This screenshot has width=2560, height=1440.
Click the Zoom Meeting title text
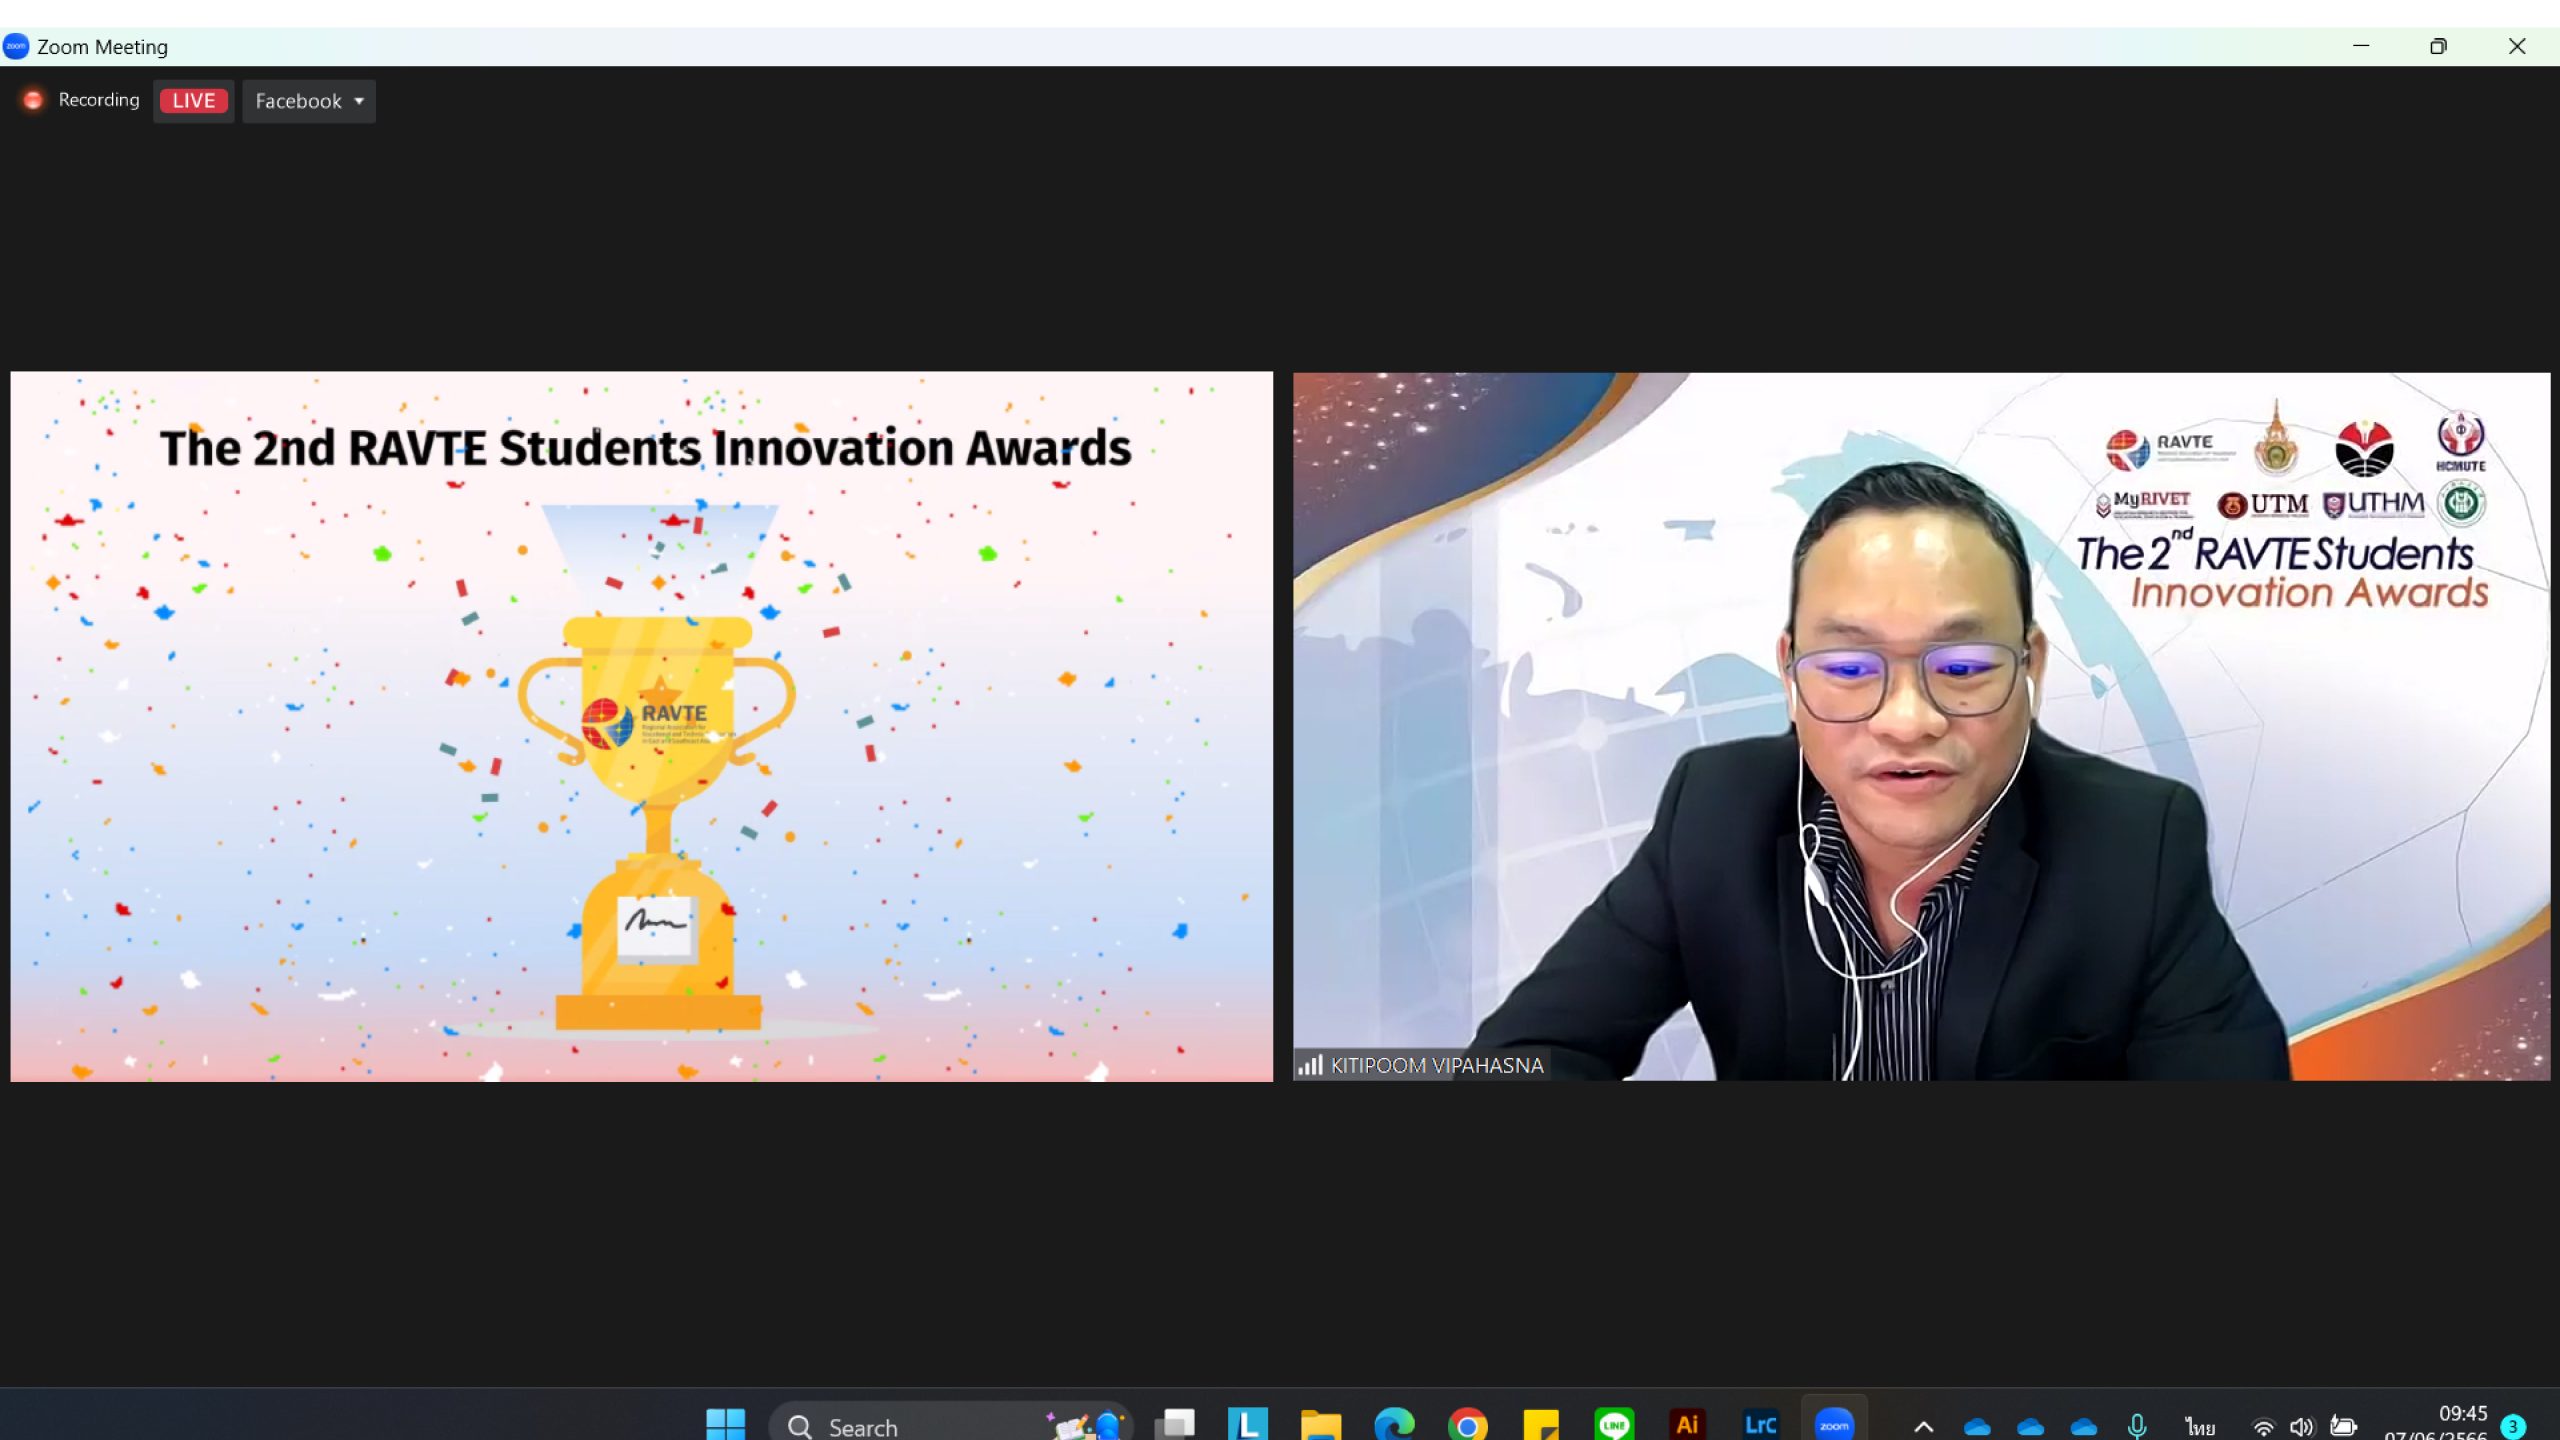tap(102, 47)
